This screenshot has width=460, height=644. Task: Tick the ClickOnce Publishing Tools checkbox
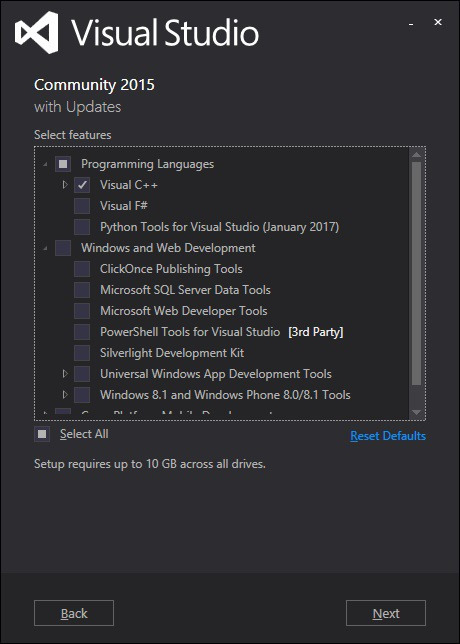point(82,269)
